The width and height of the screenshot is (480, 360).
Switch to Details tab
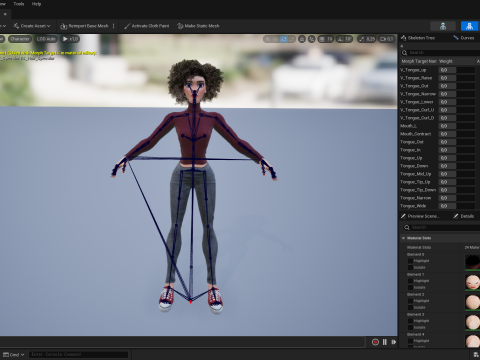(x=464, y=216)
